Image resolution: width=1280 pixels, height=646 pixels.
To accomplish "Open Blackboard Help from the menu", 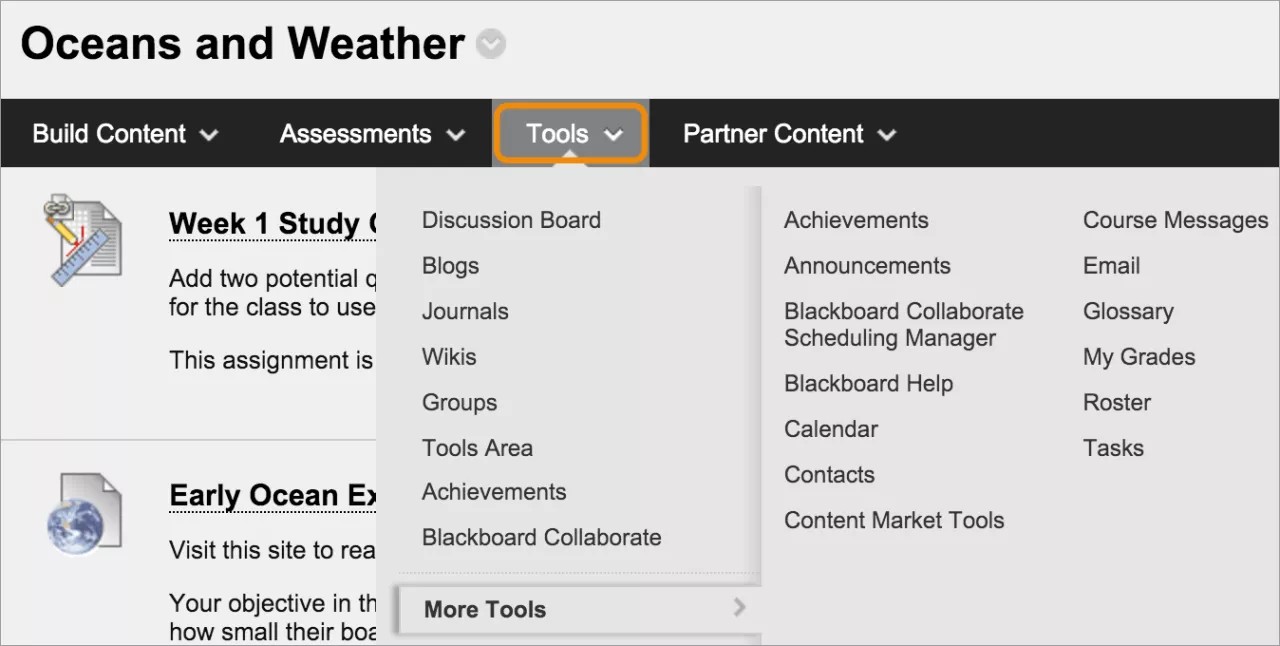I will click(868, 383).
